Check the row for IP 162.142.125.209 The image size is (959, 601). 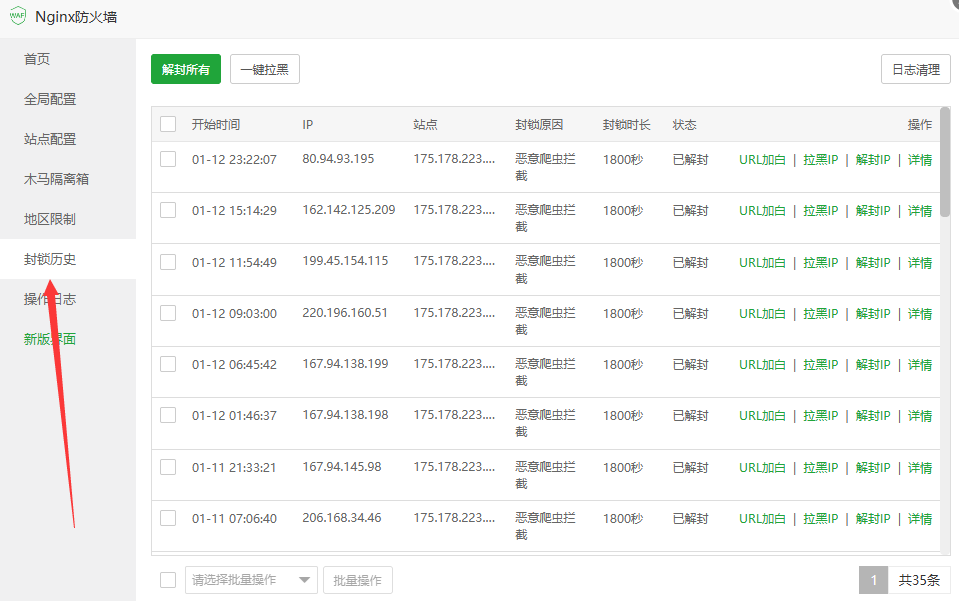pyautogui.click(x=168, y=210)
